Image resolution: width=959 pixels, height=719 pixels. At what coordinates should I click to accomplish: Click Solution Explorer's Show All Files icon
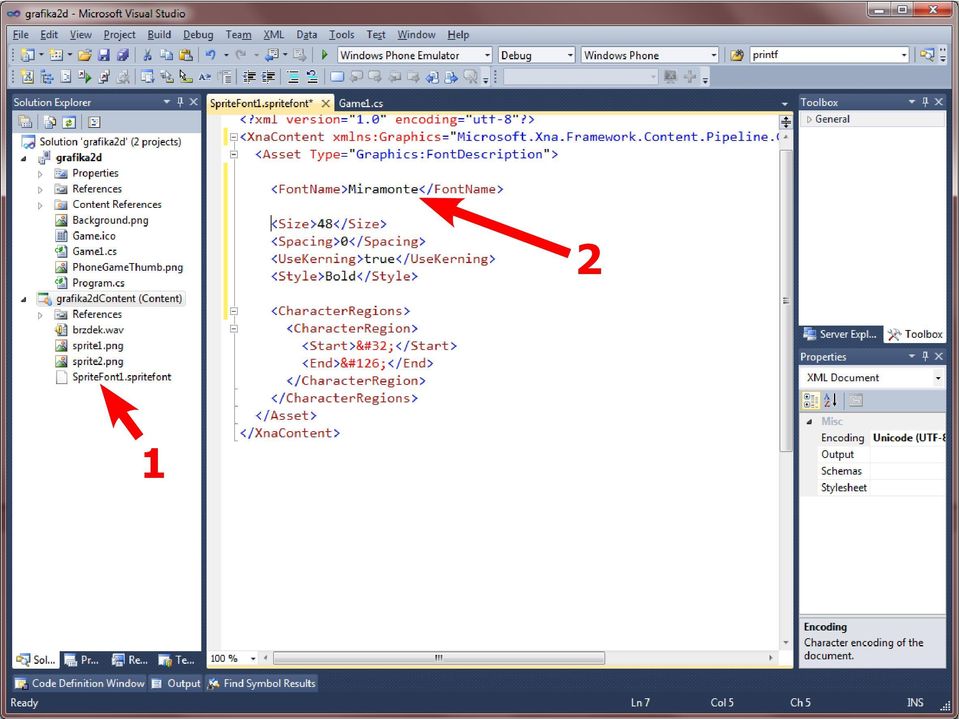pos(50,122)
